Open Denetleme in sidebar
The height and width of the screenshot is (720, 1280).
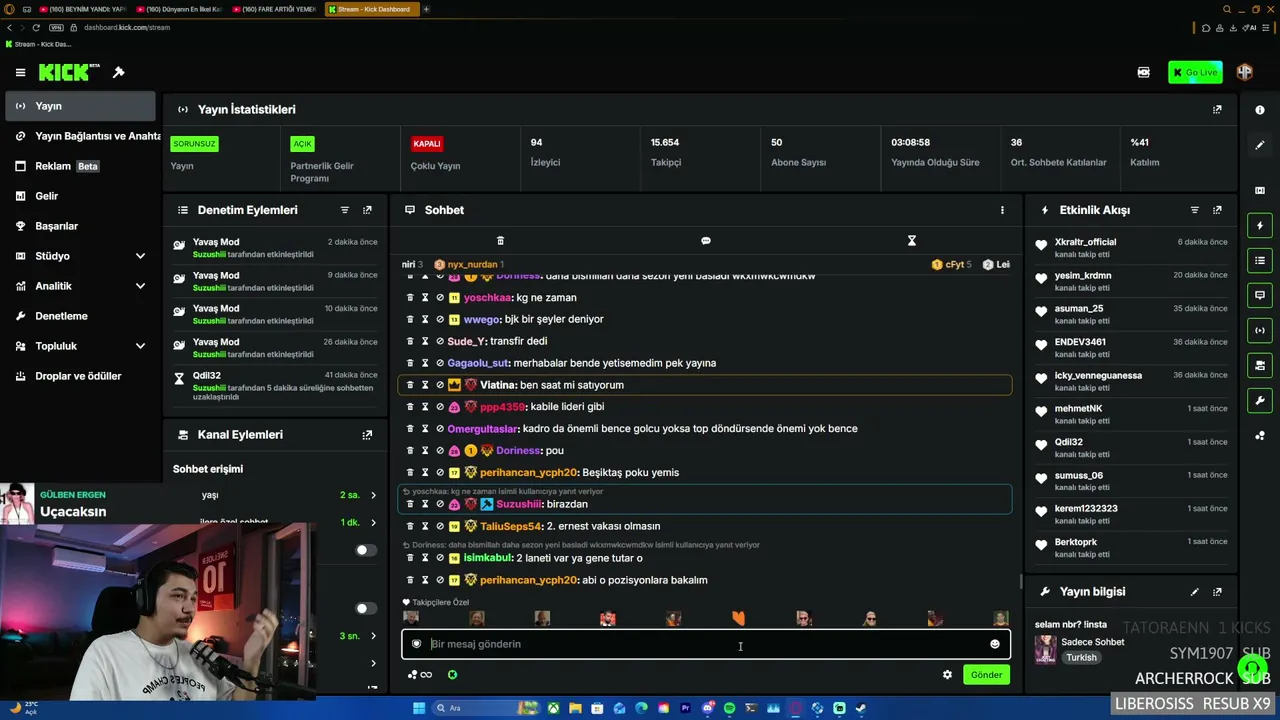[x=80, y=316]
